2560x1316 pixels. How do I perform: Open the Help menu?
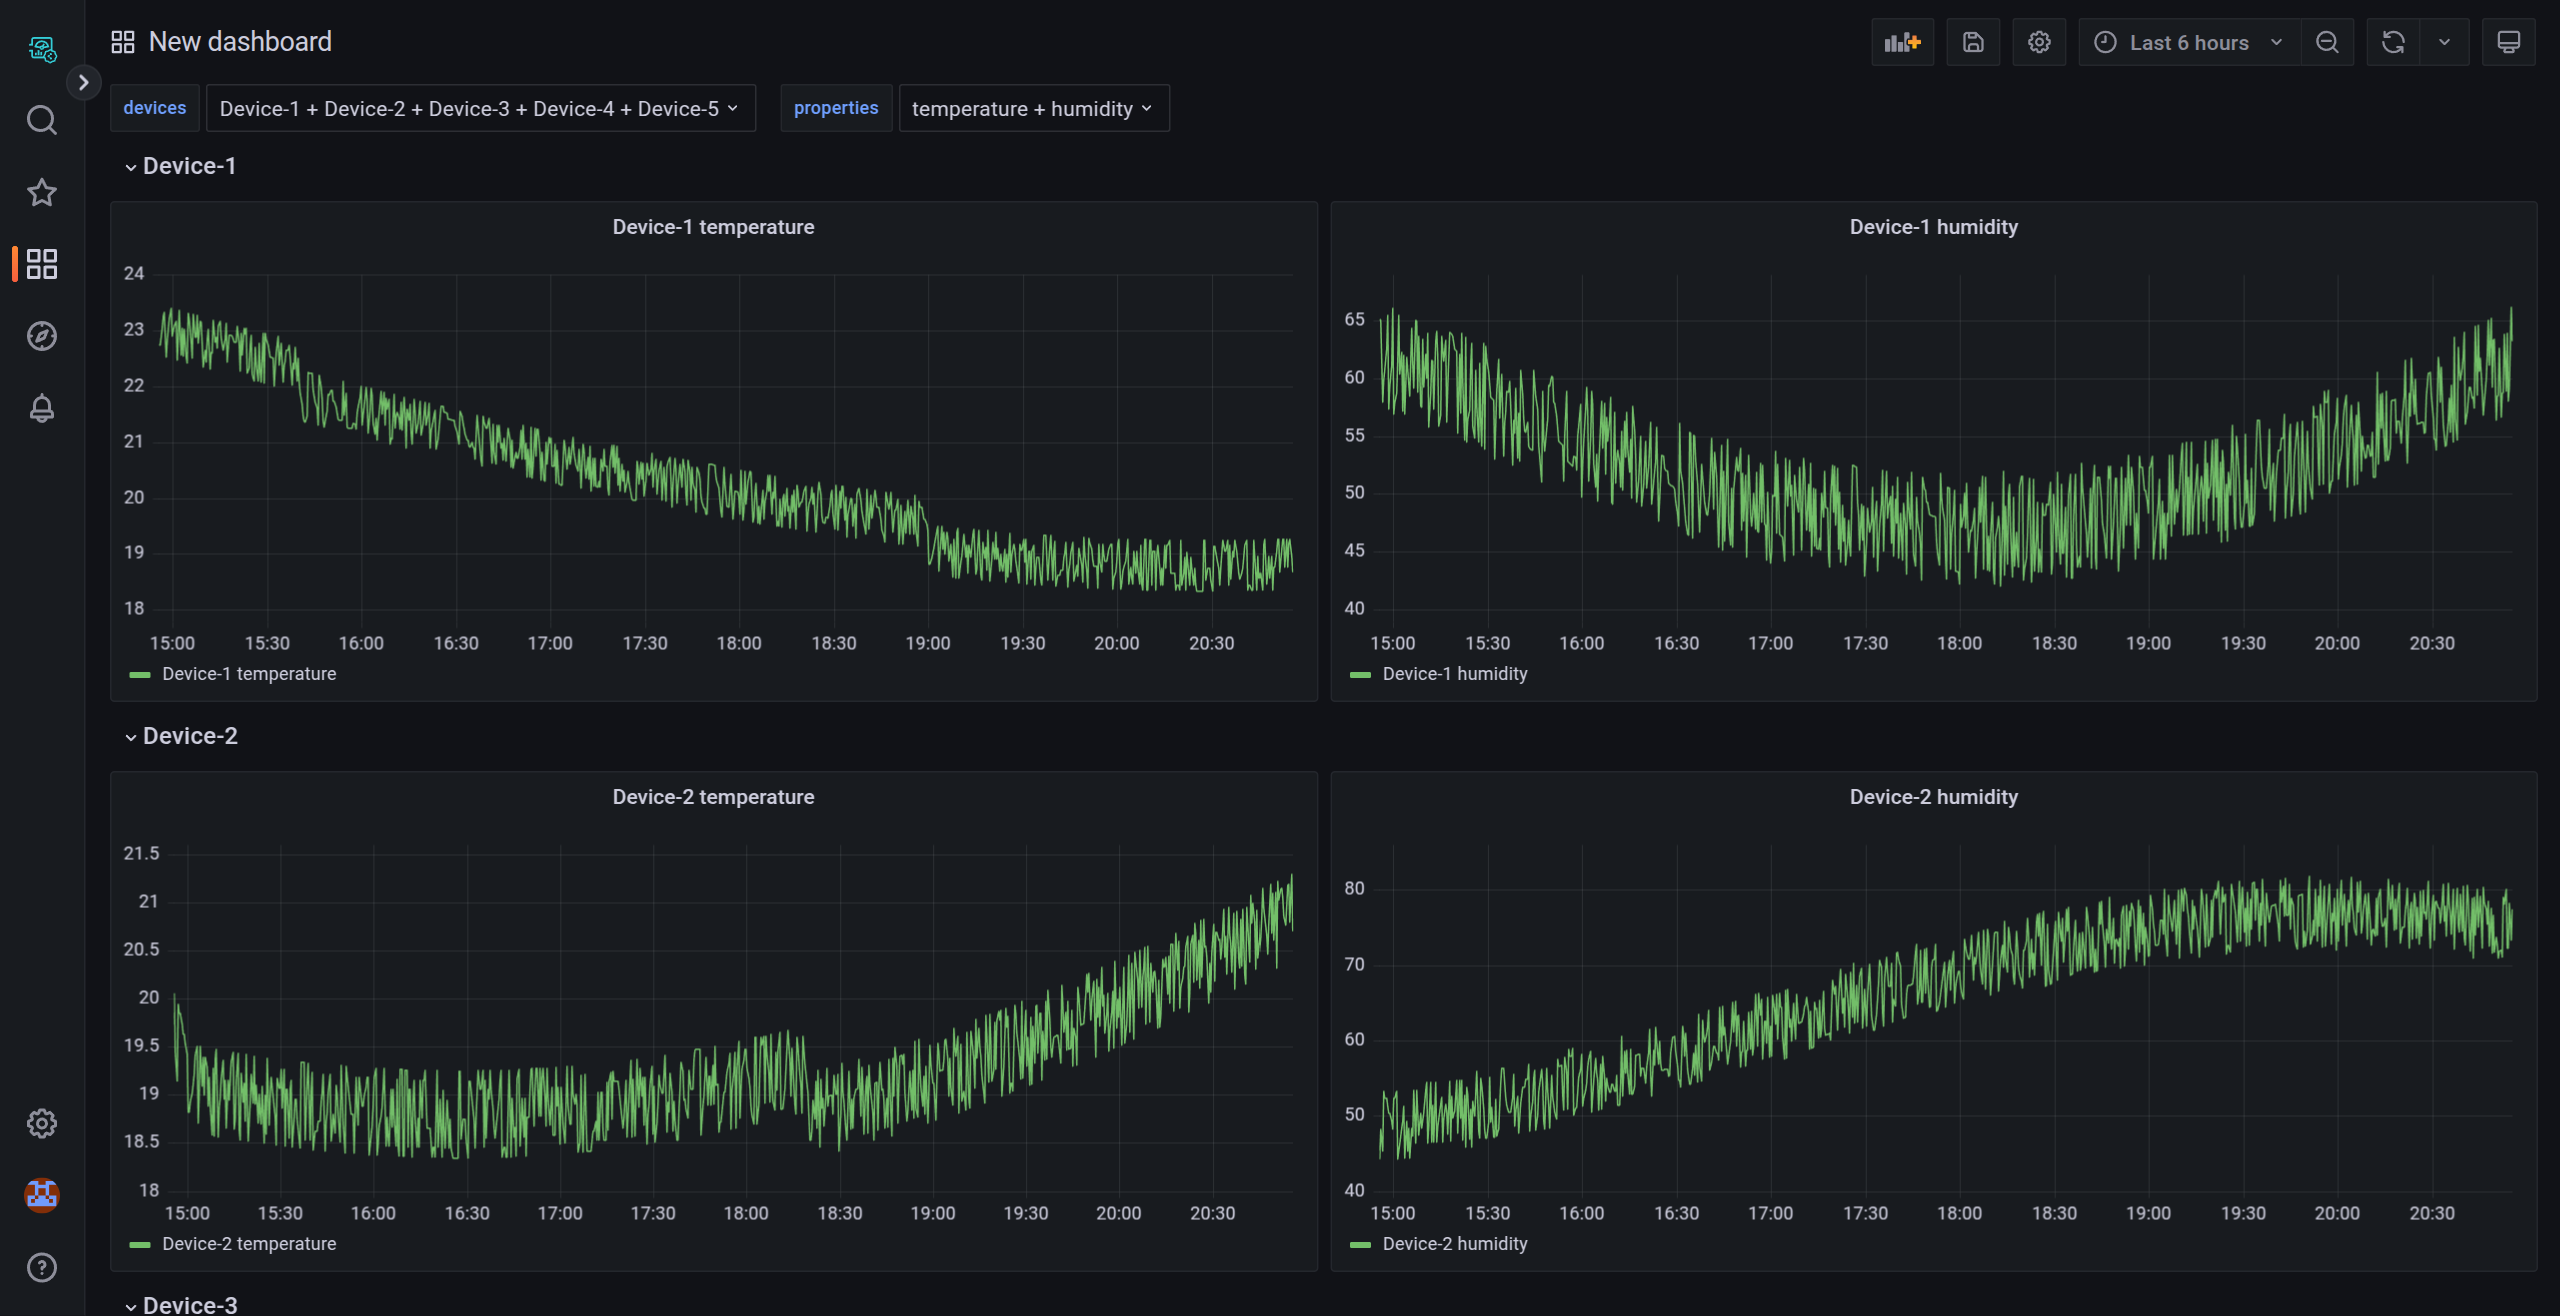tap(42, 1267)
